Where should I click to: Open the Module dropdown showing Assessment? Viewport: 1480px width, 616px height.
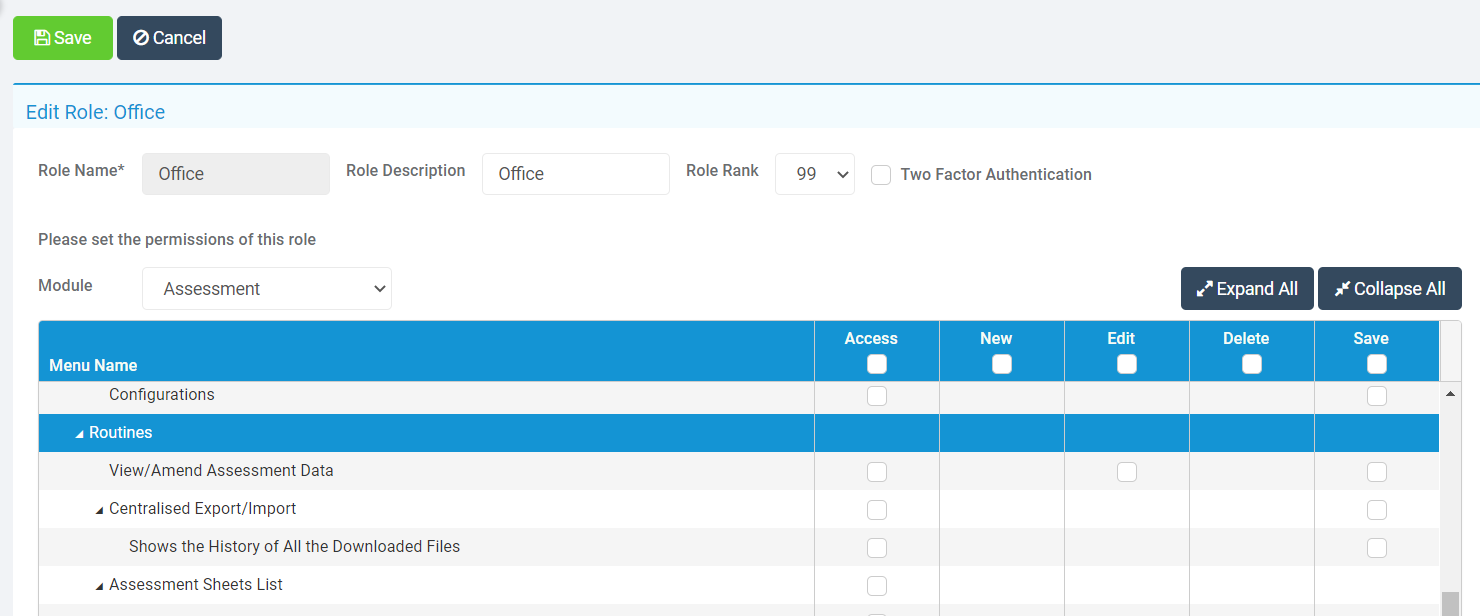pos(266,288)
